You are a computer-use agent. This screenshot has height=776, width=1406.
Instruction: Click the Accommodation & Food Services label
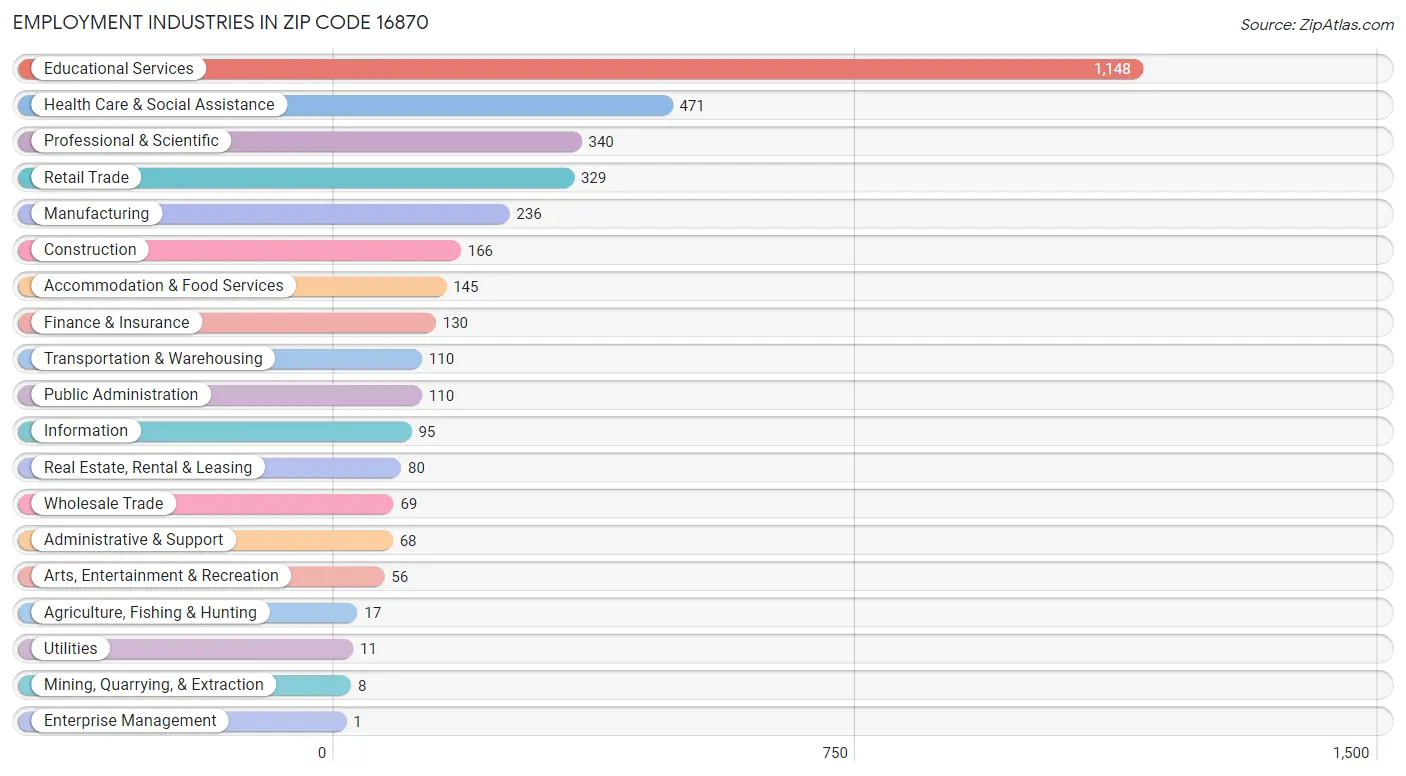(164, 286)
